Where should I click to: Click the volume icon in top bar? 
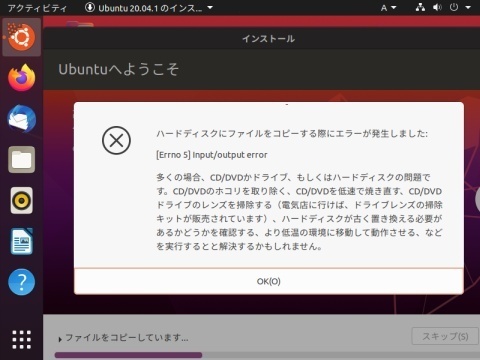click(x=437, y=7)
